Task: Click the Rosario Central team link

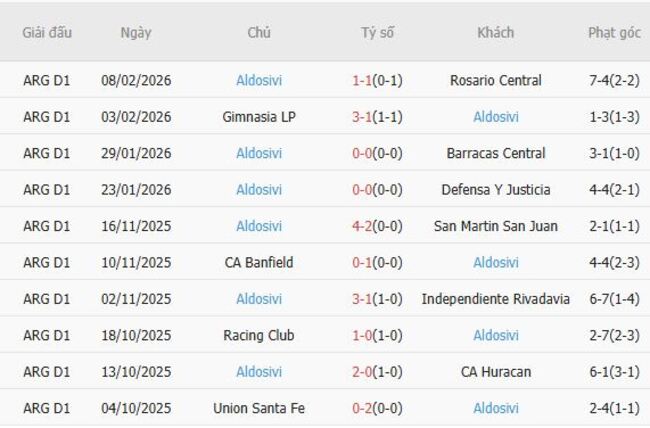Action: (495, 80)
